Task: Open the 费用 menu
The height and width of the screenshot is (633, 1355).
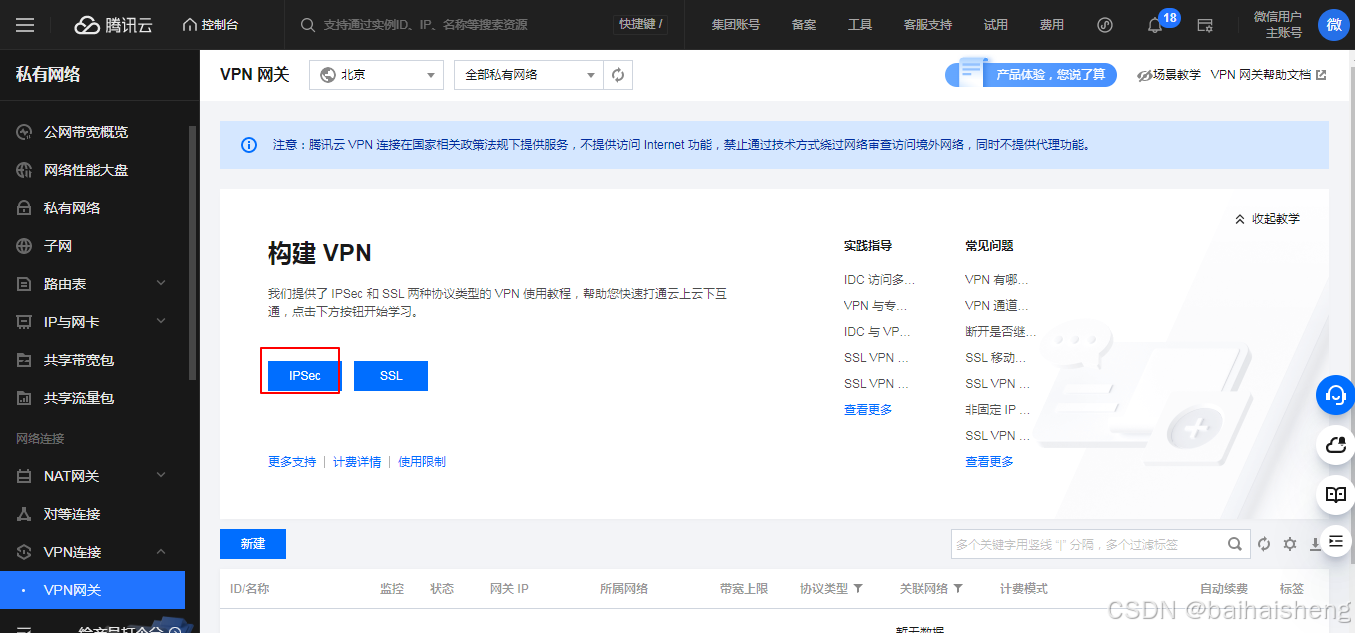Action: point(1051,25)
